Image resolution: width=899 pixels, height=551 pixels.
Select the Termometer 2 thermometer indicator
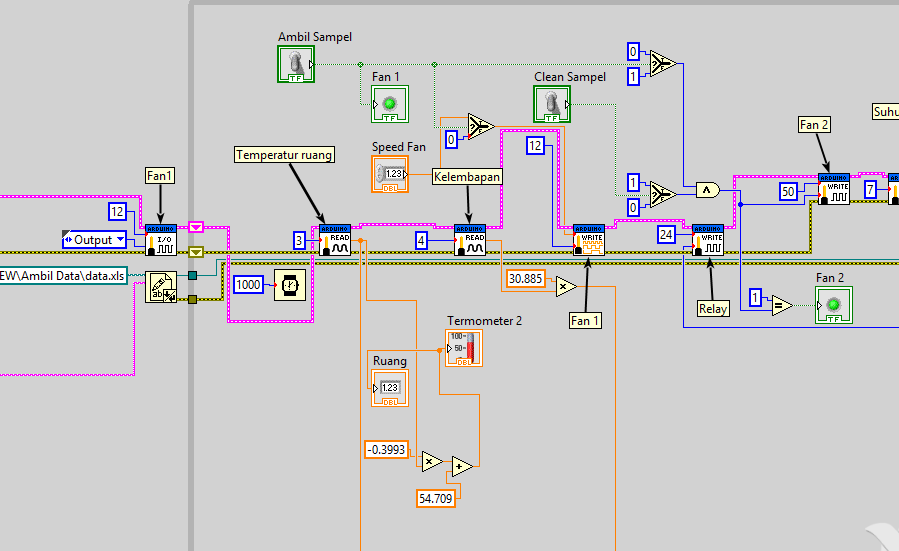[x=464, y=348]
